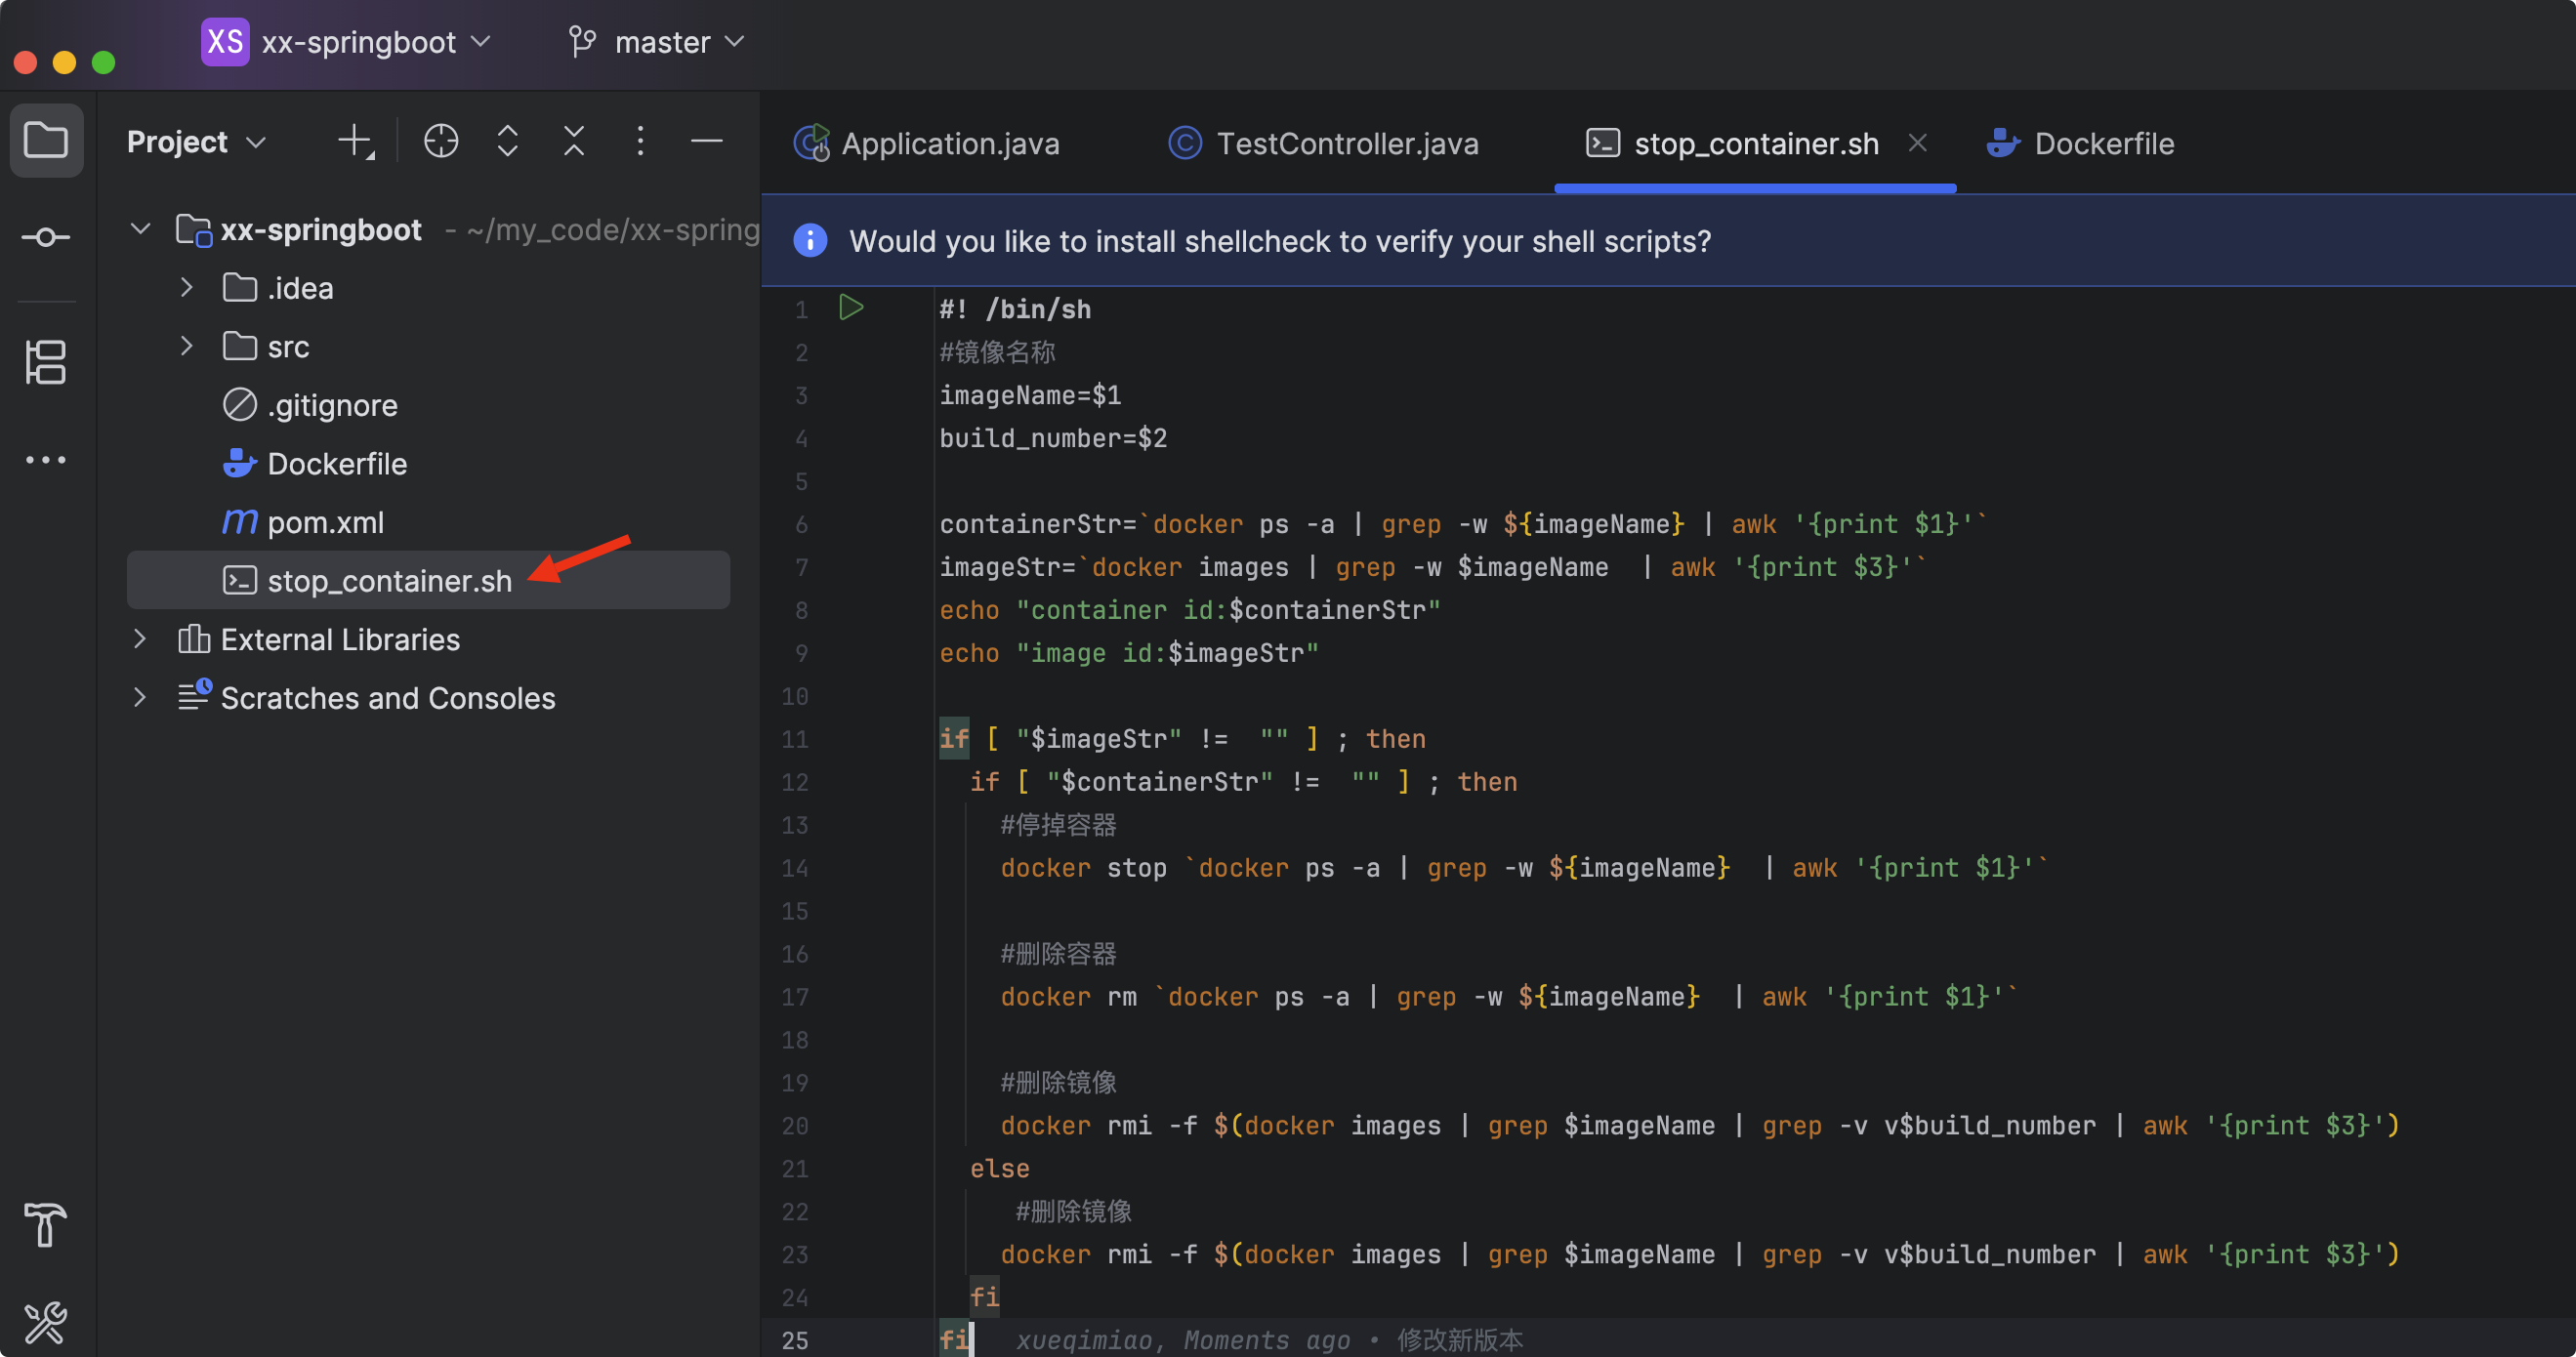The height and width of the screenshot is (1357, 2576).
Task: Click the comment '#镜像名称'
Action: 997,352
